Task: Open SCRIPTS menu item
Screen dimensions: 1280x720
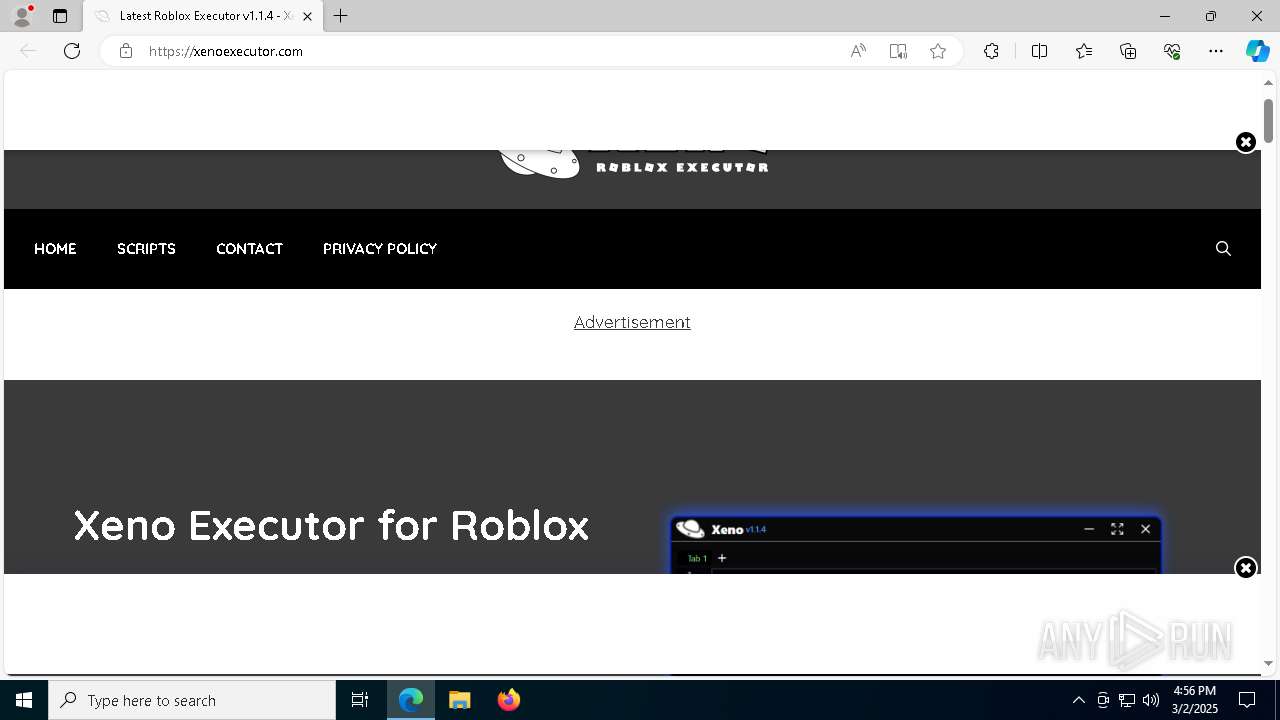Action: (146, 249)
